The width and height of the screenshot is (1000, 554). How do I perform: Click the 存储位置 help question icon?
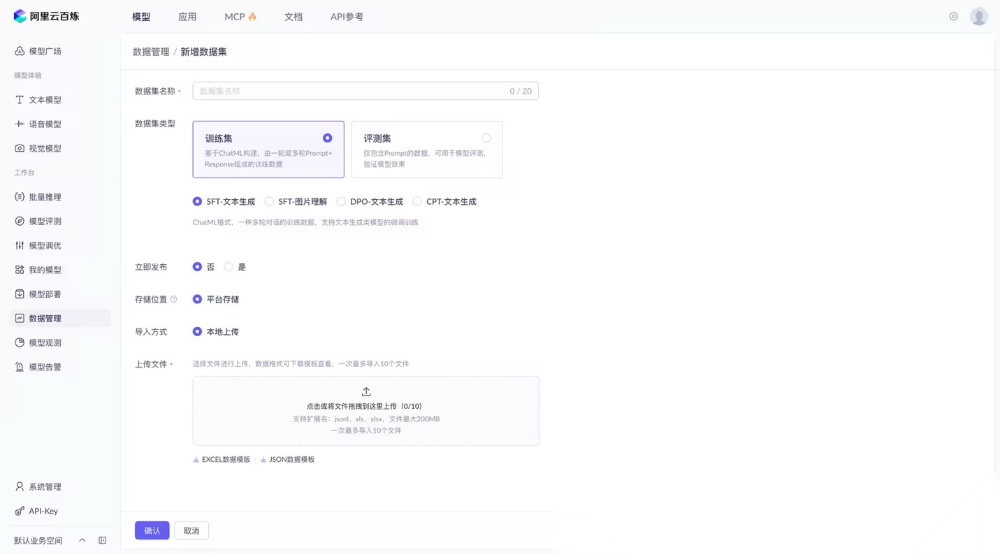click(173, 299)
